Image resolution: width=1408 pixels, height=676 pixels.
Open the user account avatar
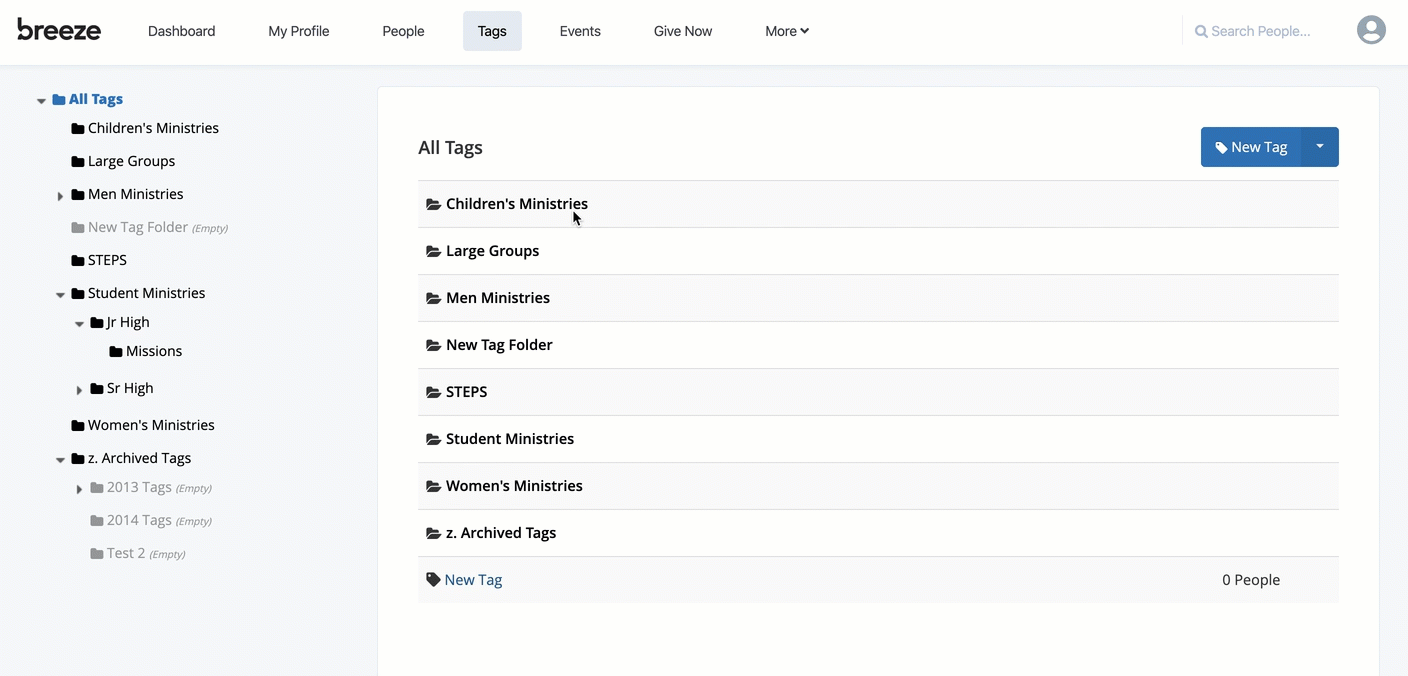1371,30
